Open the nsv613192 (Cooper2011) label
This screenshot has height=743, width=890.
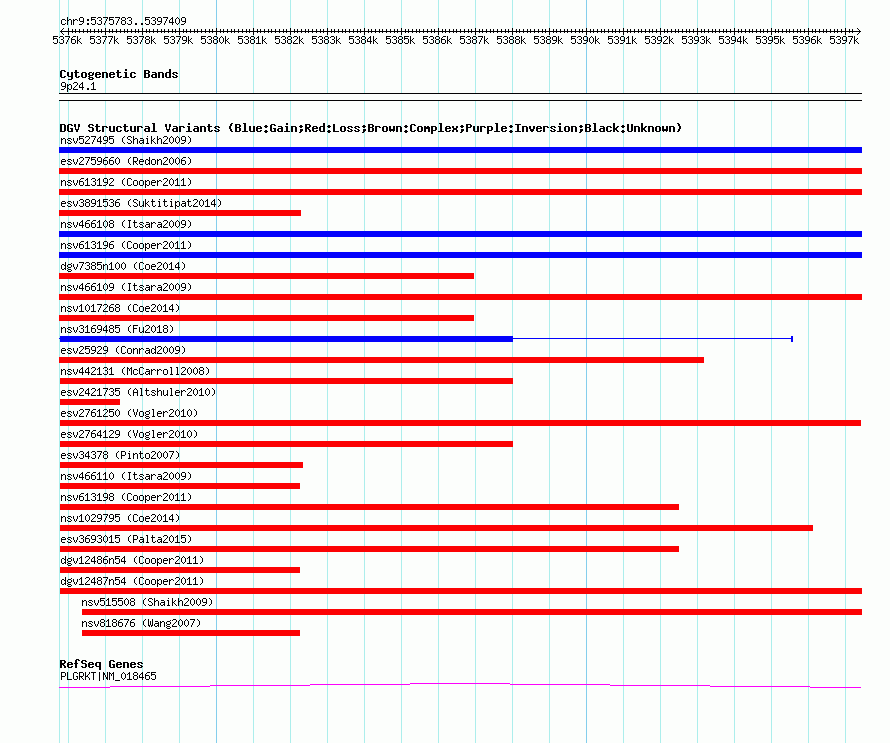coord(126,182)
